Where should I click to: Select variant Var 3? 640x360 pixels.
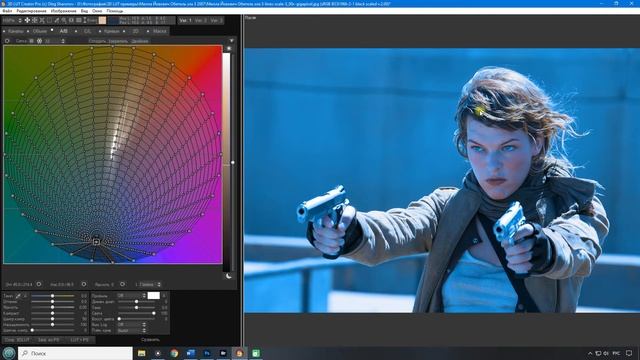[216, 20]
